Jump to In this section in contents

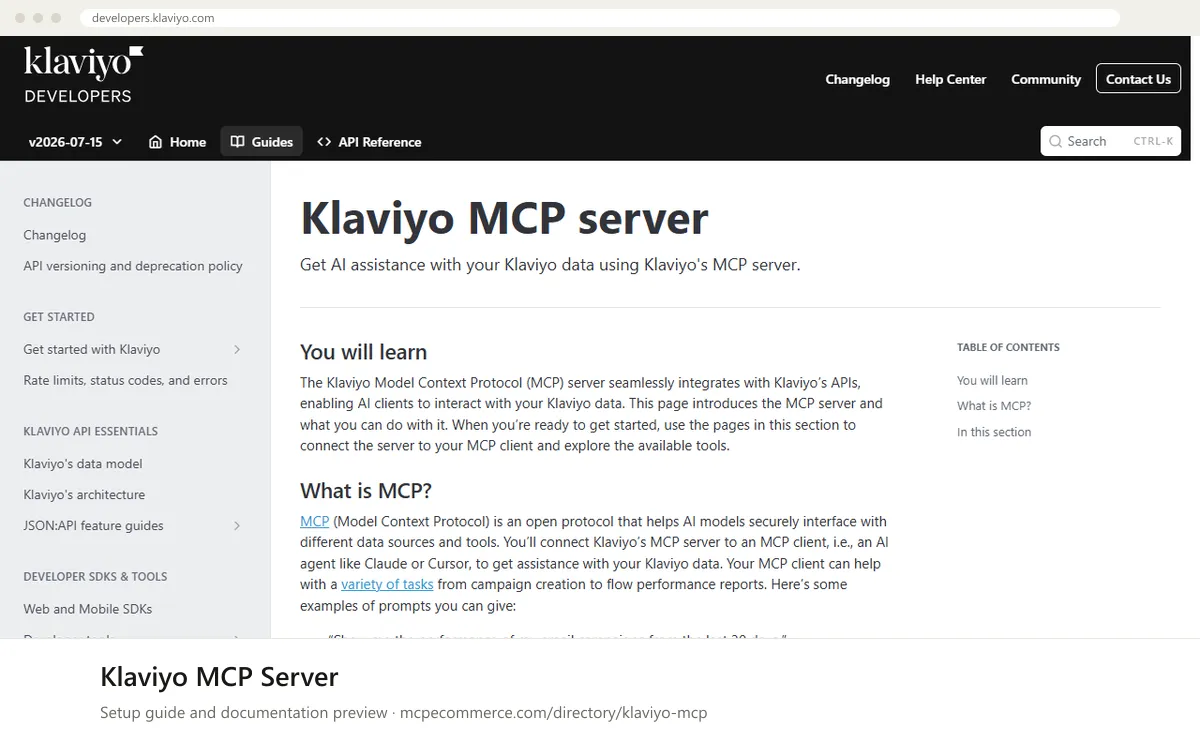pyautogui.click(x=994, y=432)
